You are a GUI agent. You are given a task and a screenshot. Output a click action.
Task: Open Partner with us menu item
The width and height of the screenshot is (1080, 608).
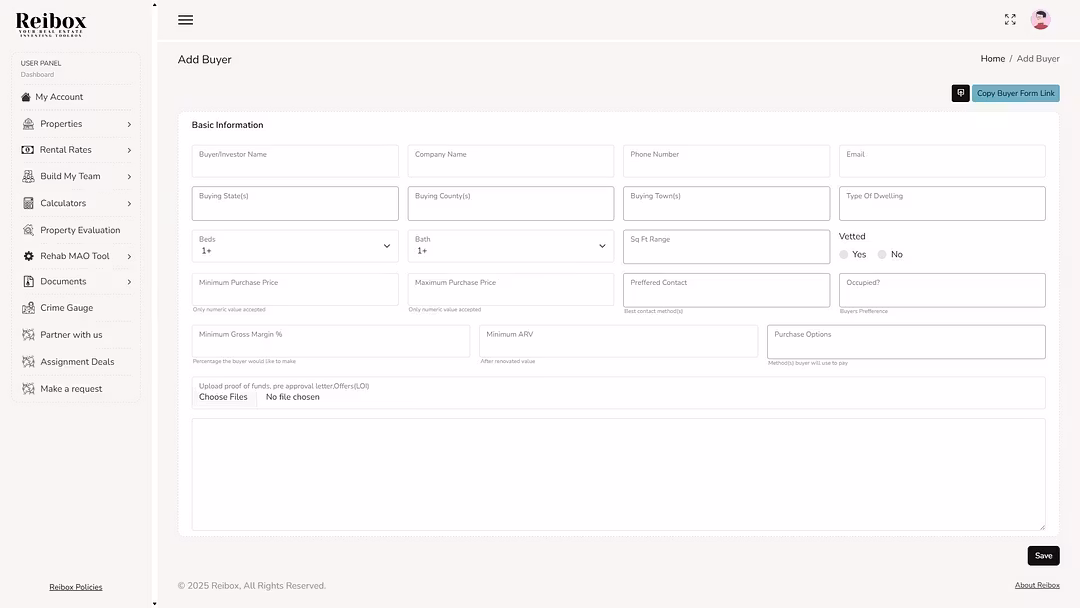[x=71, y=335]
